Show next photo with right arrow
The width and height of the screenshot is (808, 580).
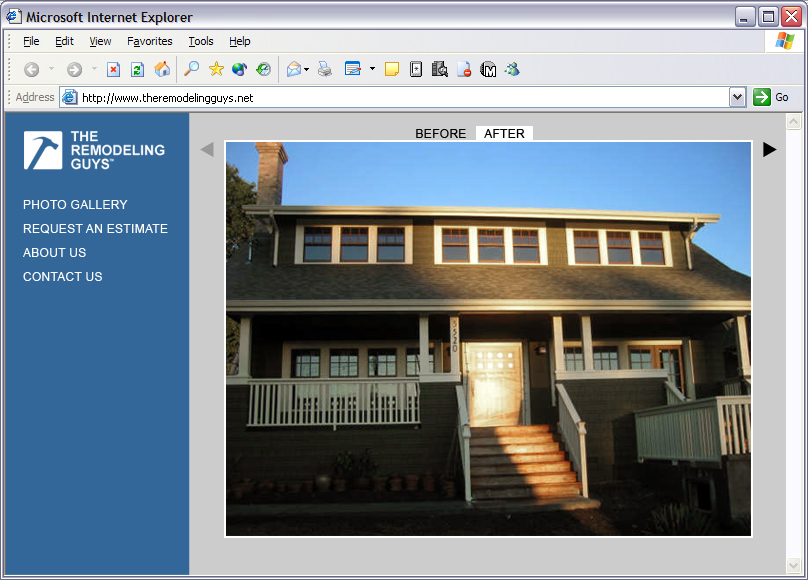(769, 149)
